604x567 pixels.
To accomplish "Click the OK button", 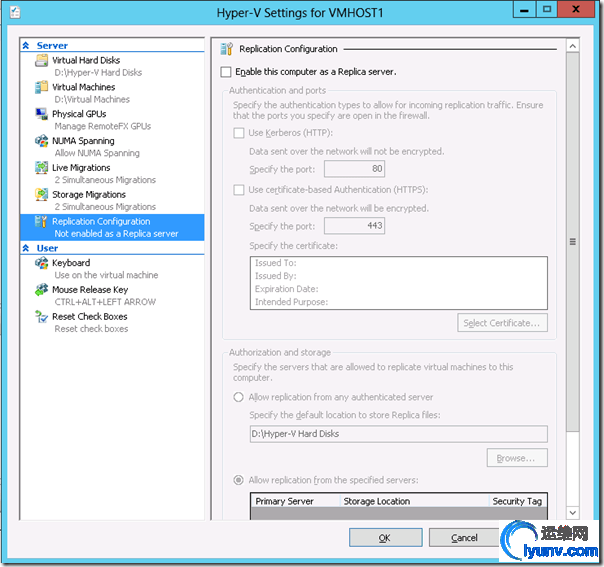I will pyautogui.click(x=386, y=538).
